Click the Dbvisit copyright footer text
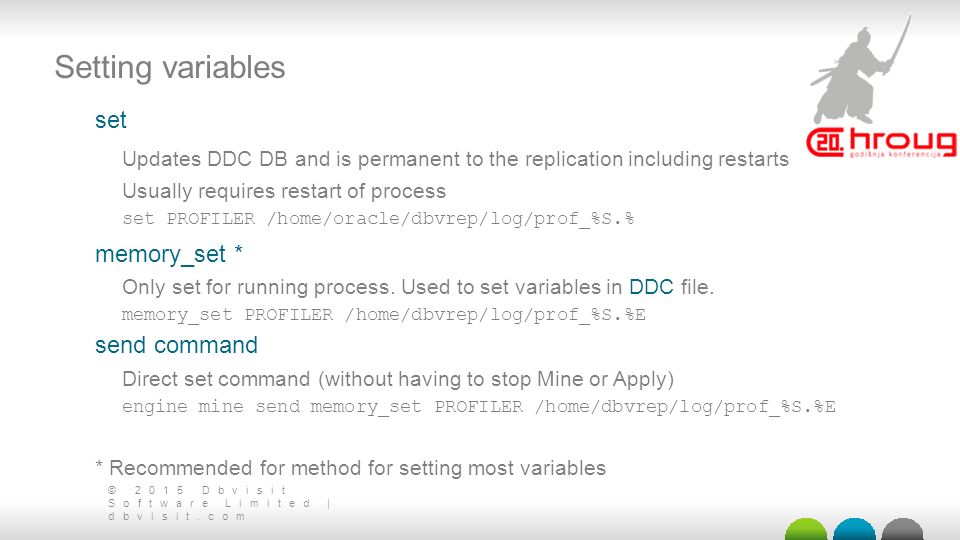This screenshot has width=960, height=540. pos(220,503)
